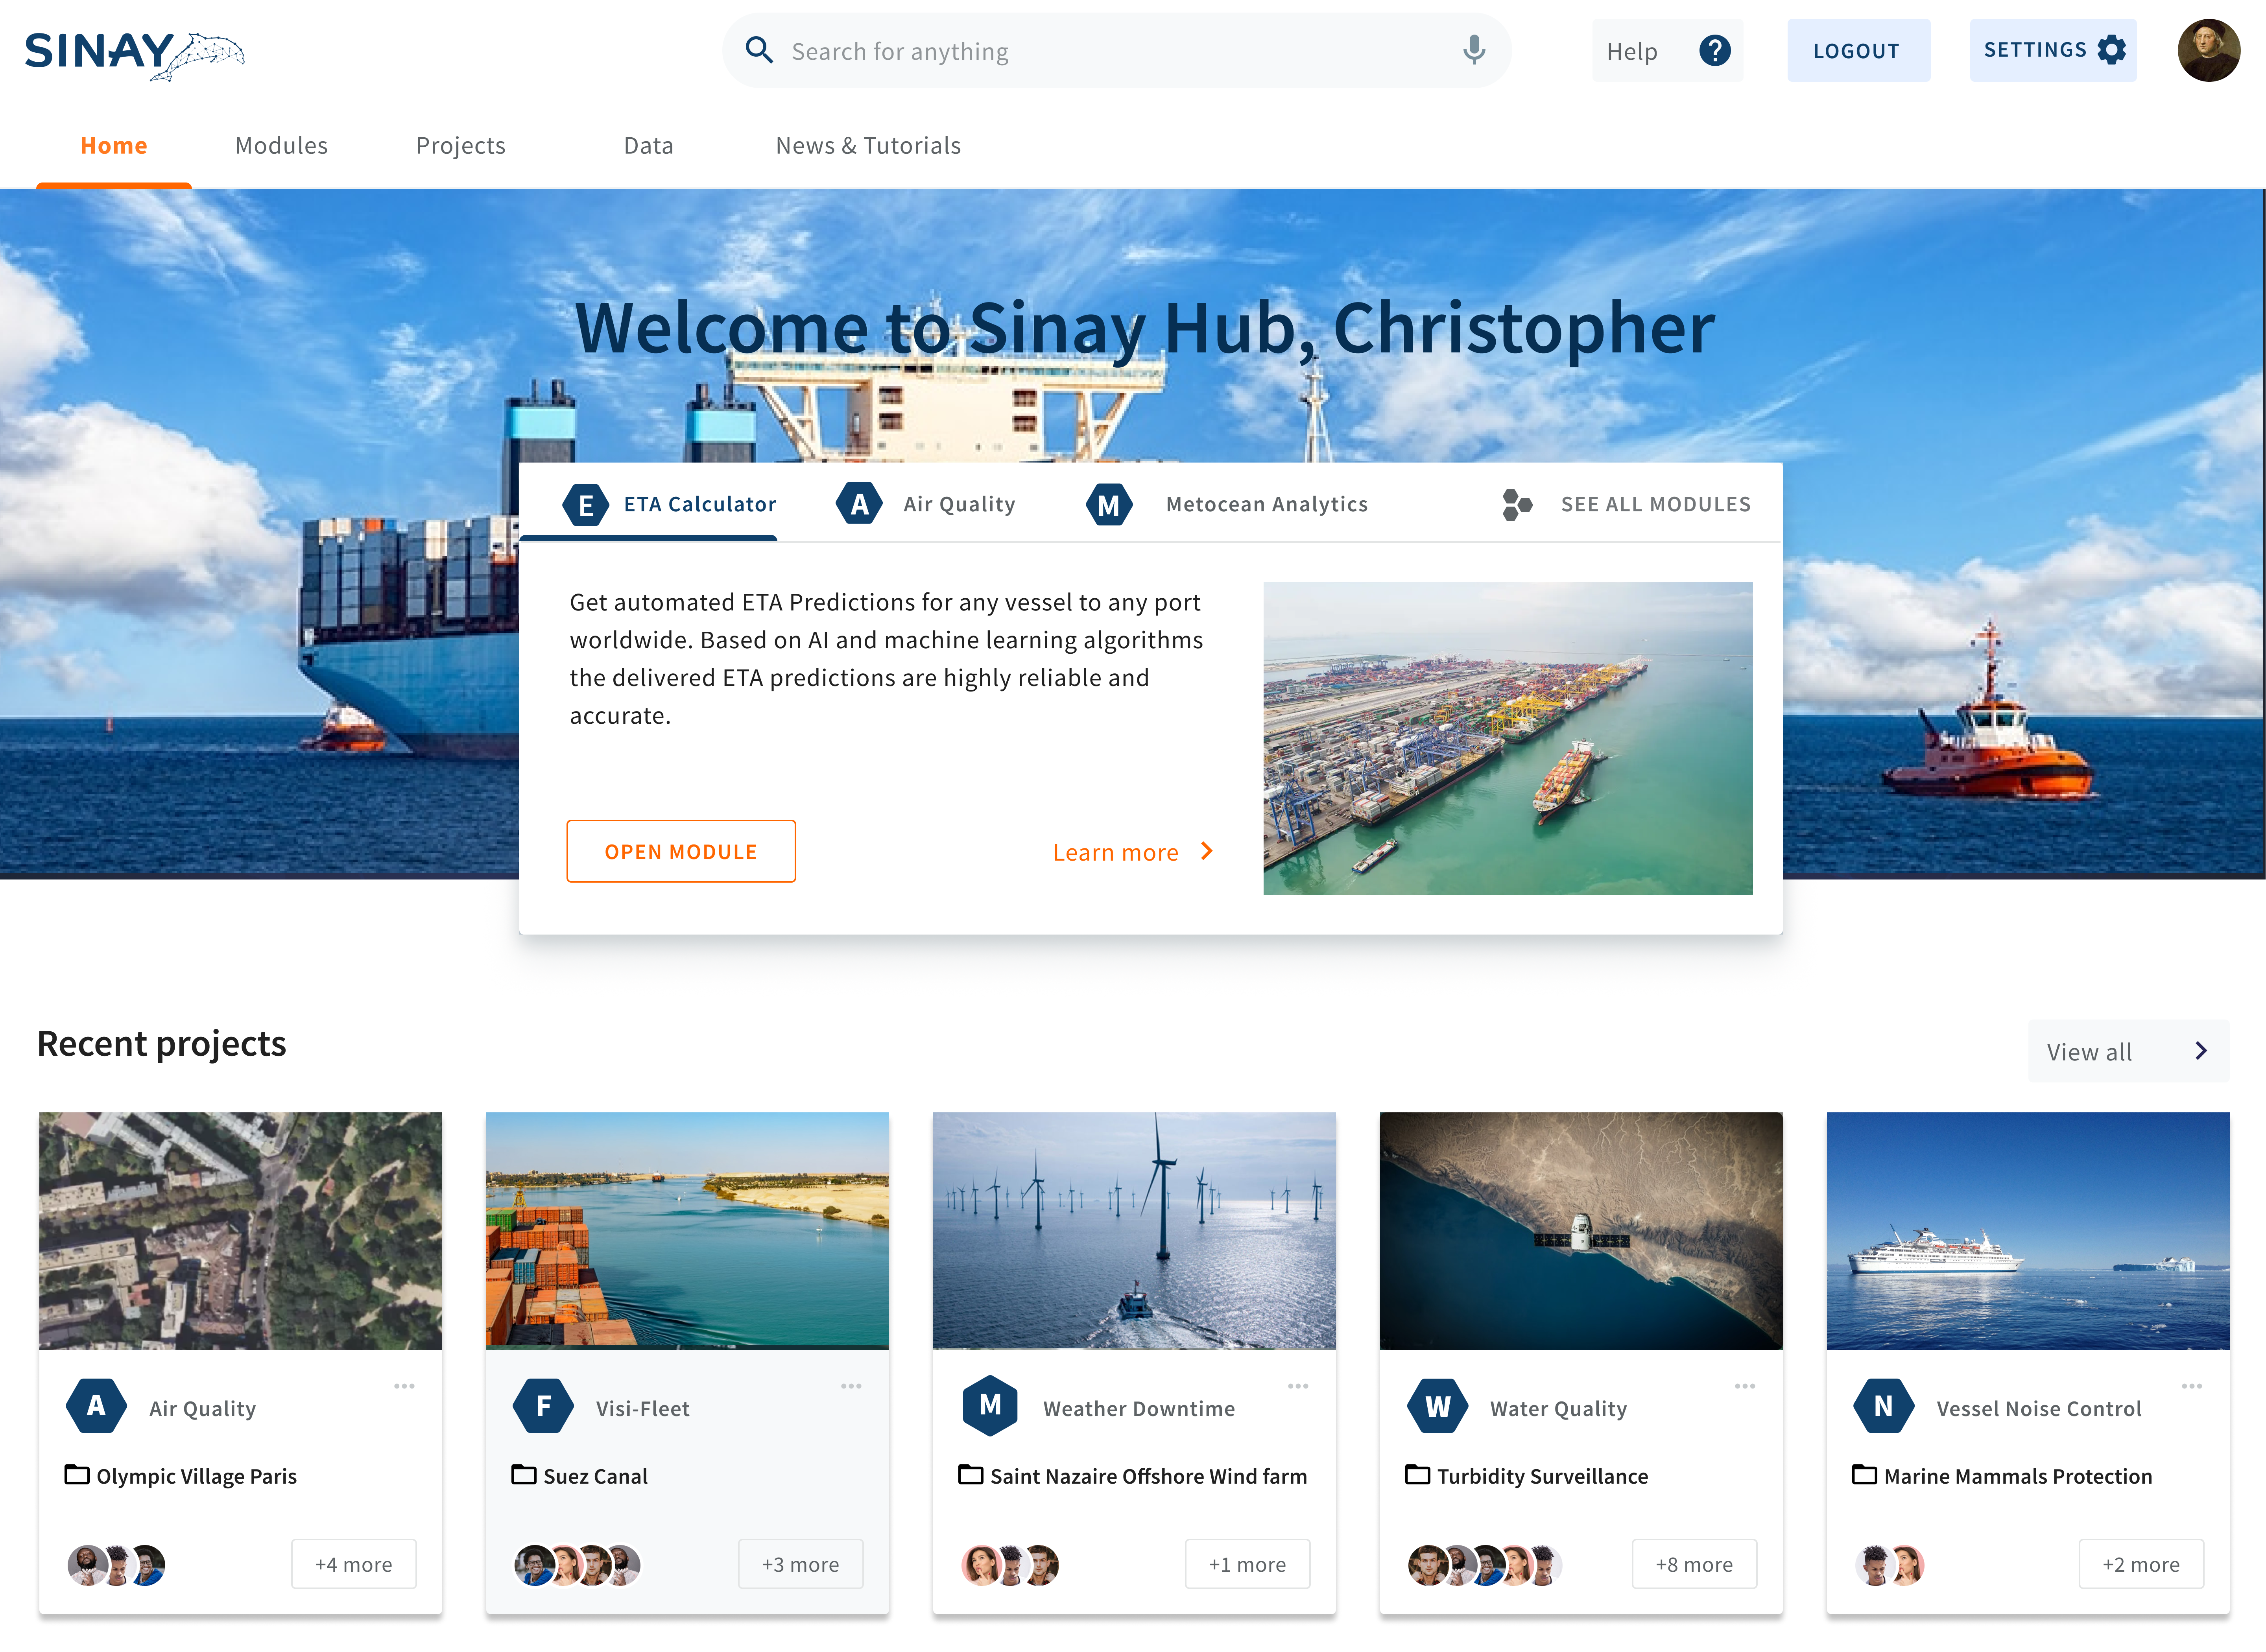Open the Projects tab
Viewport: 2266px width, 1652px height.
click(x=461, y=146)
